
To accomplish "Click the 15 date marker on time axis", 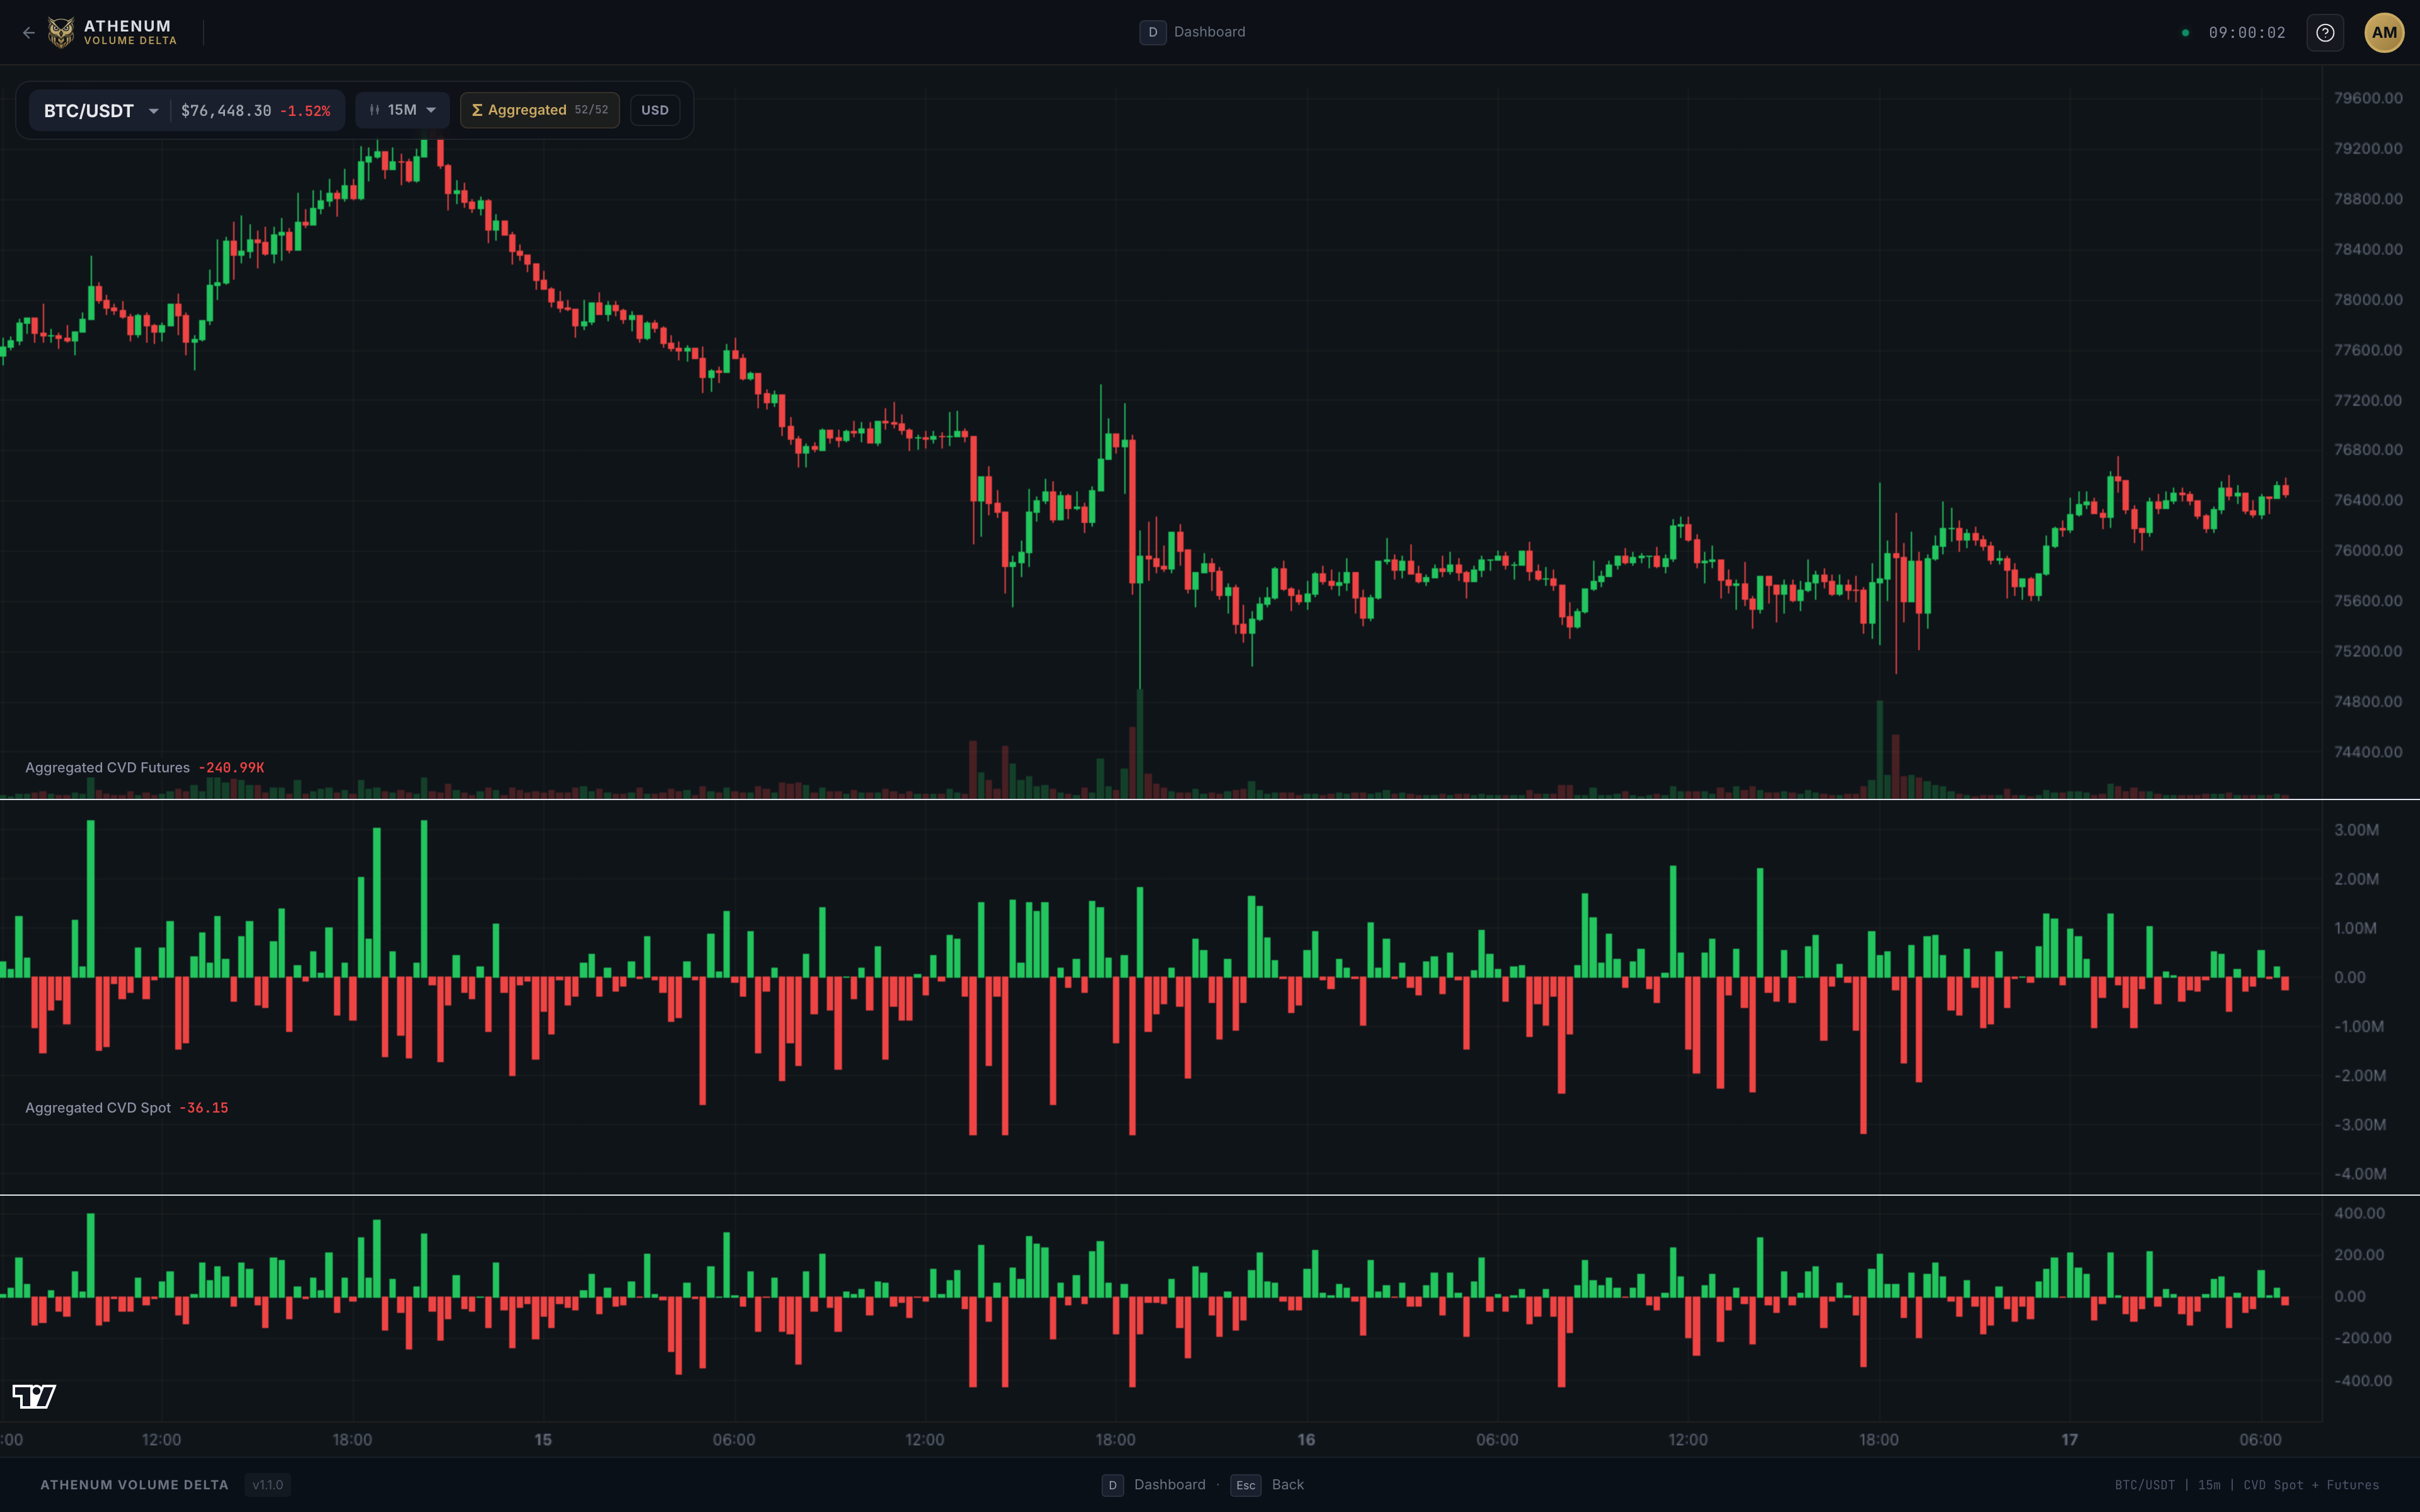I will (543, 1440).
